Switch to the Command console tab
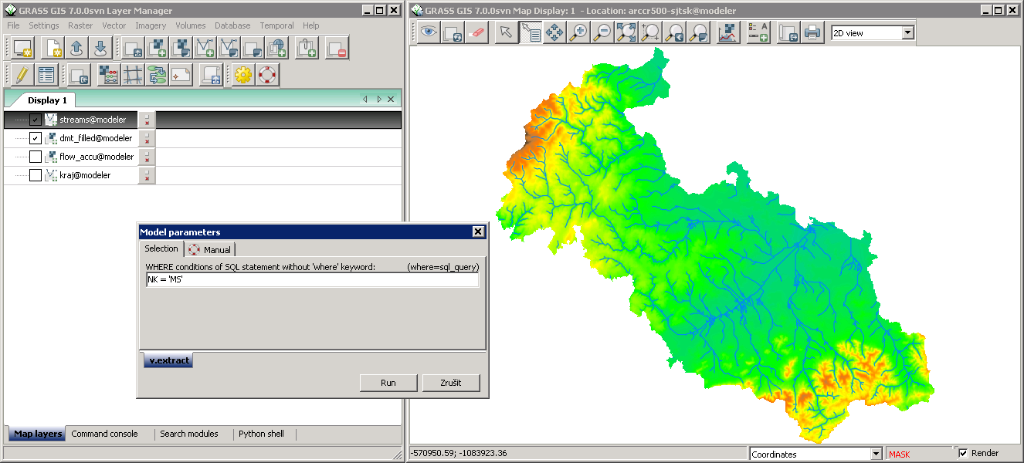1024x463 pixels. pyautogui.click(x=104, y=434)
